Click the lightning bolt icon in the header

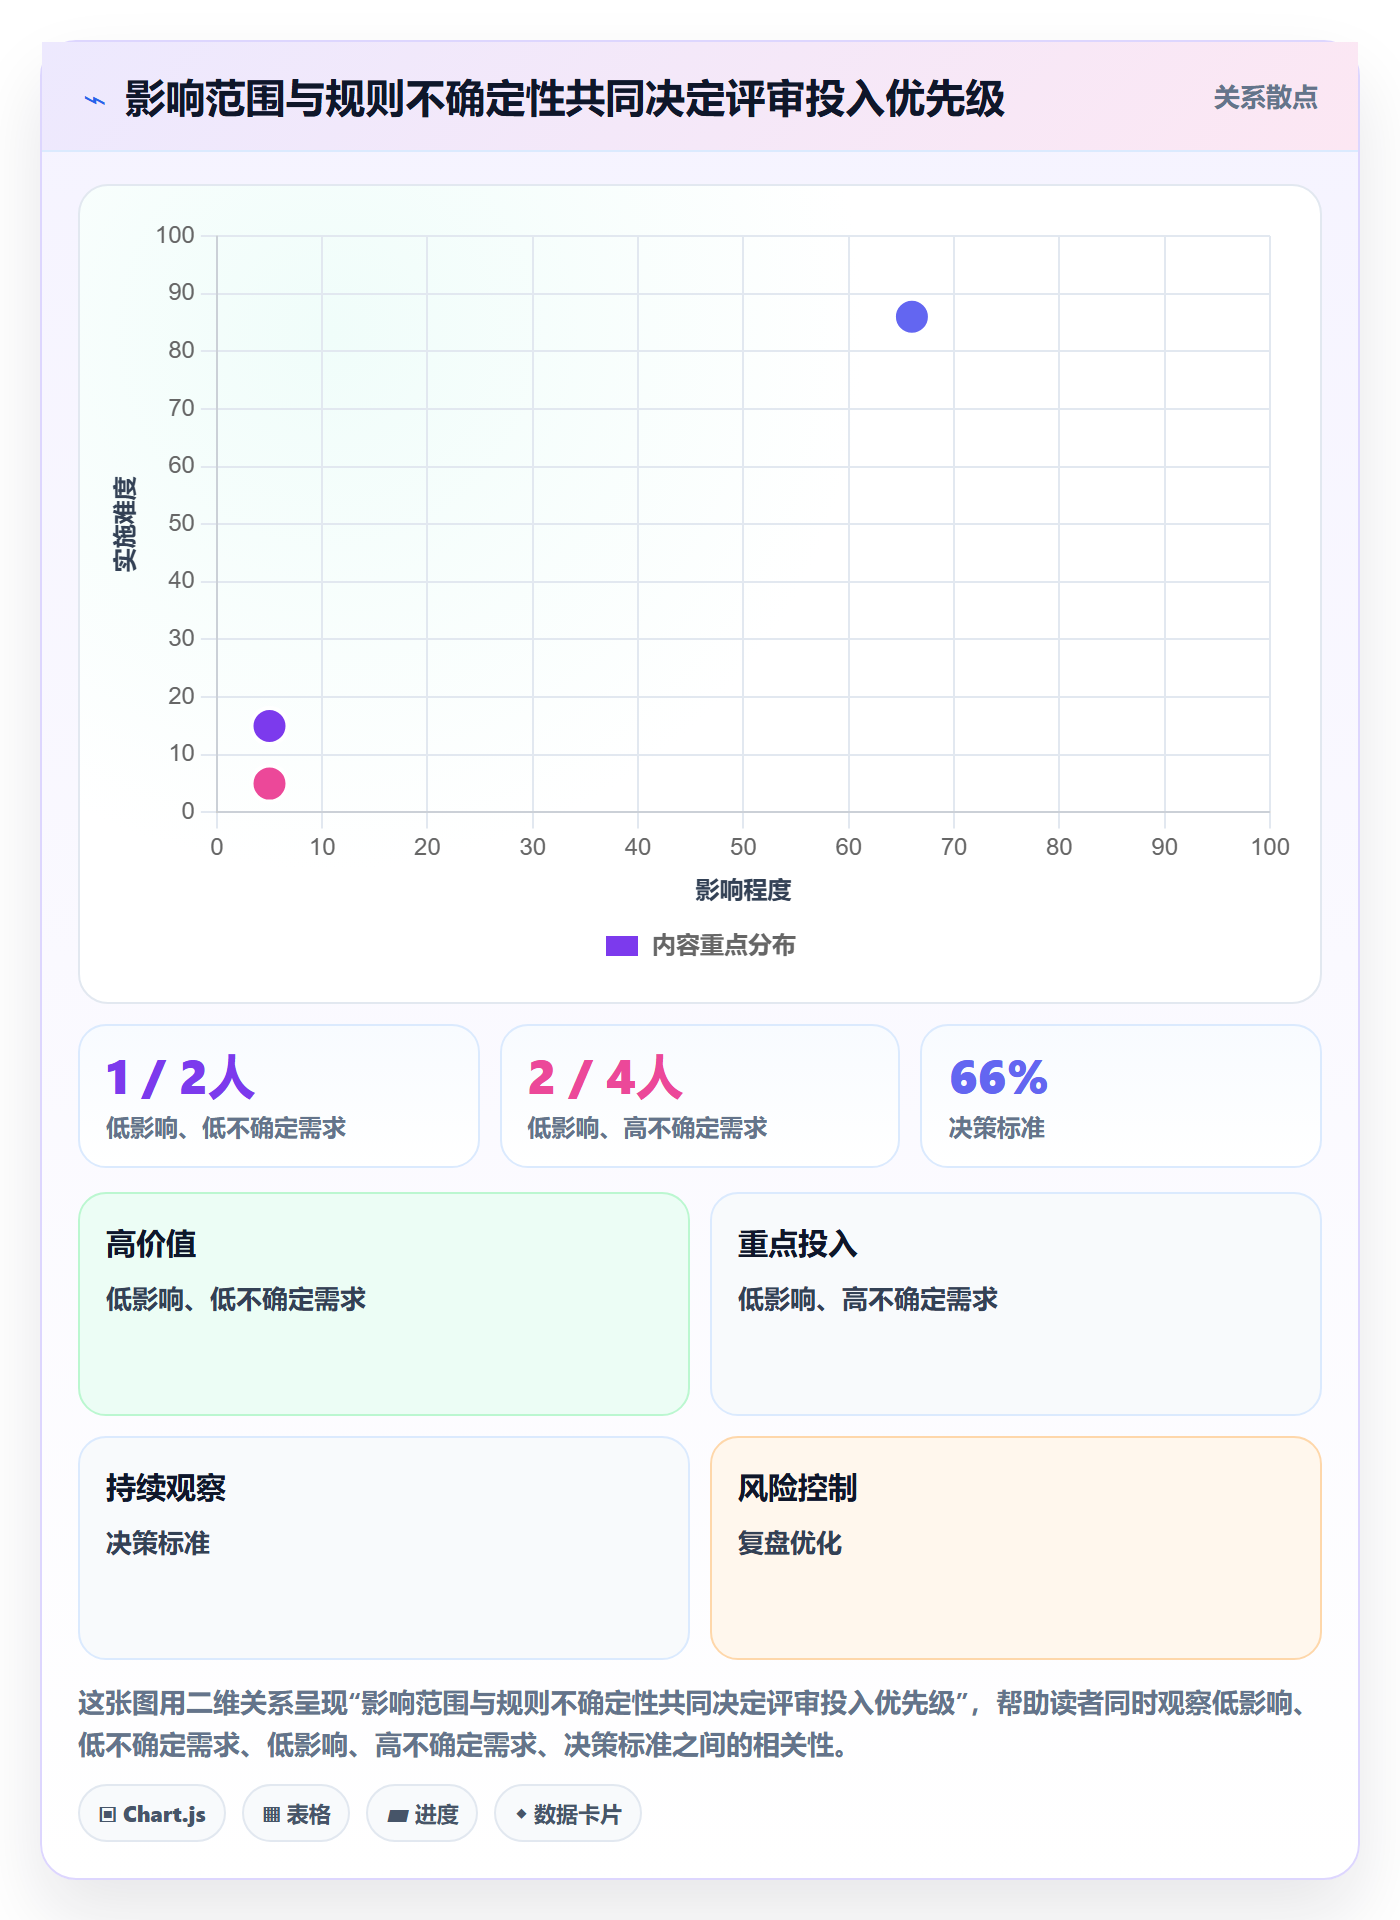[95, 100]
